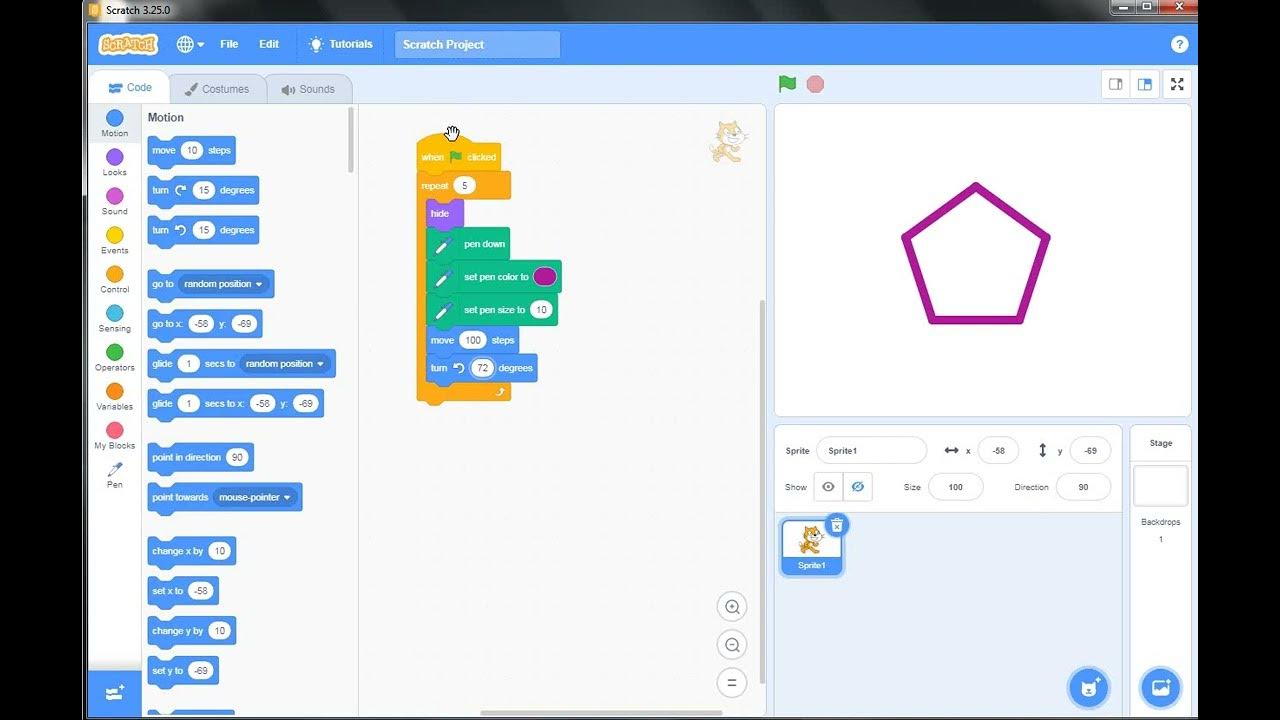Screen dimensions: 1280x720
Task: Delete Sprite1 using trash icon
Action: [x=837, y=525]
